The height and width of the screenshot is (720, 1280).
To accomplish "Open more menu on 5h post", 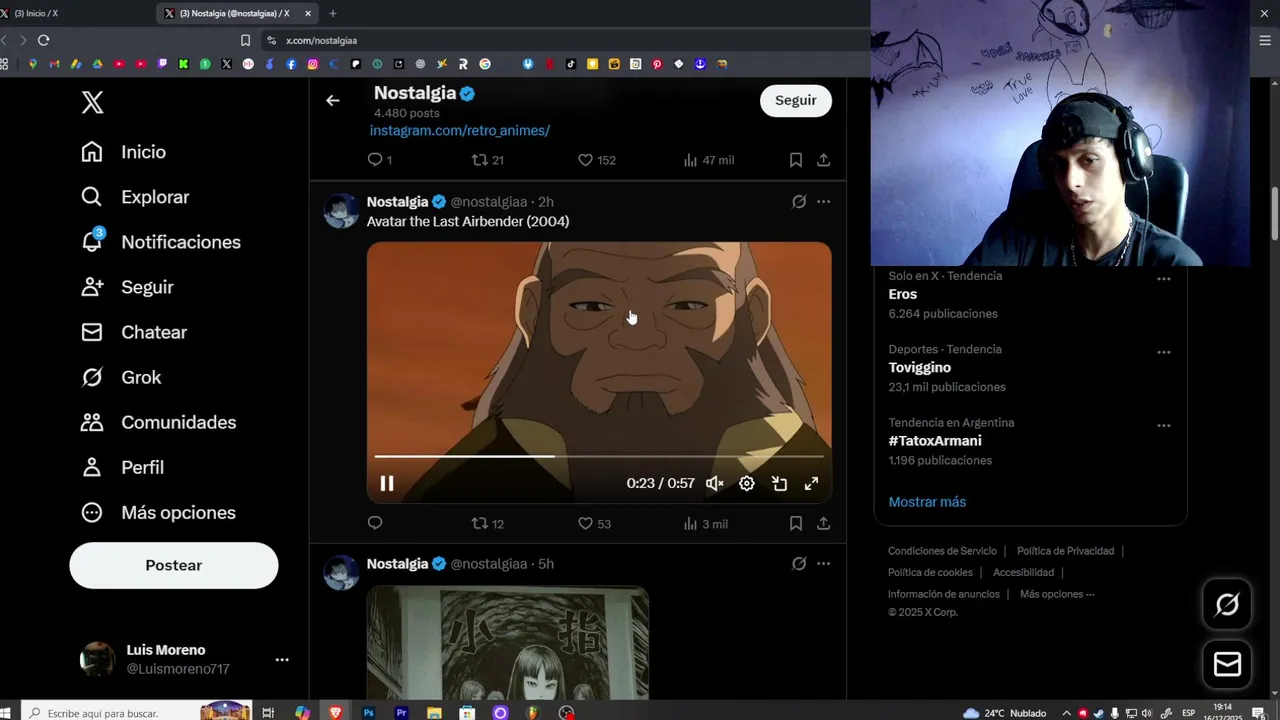I will coord(823,563).
